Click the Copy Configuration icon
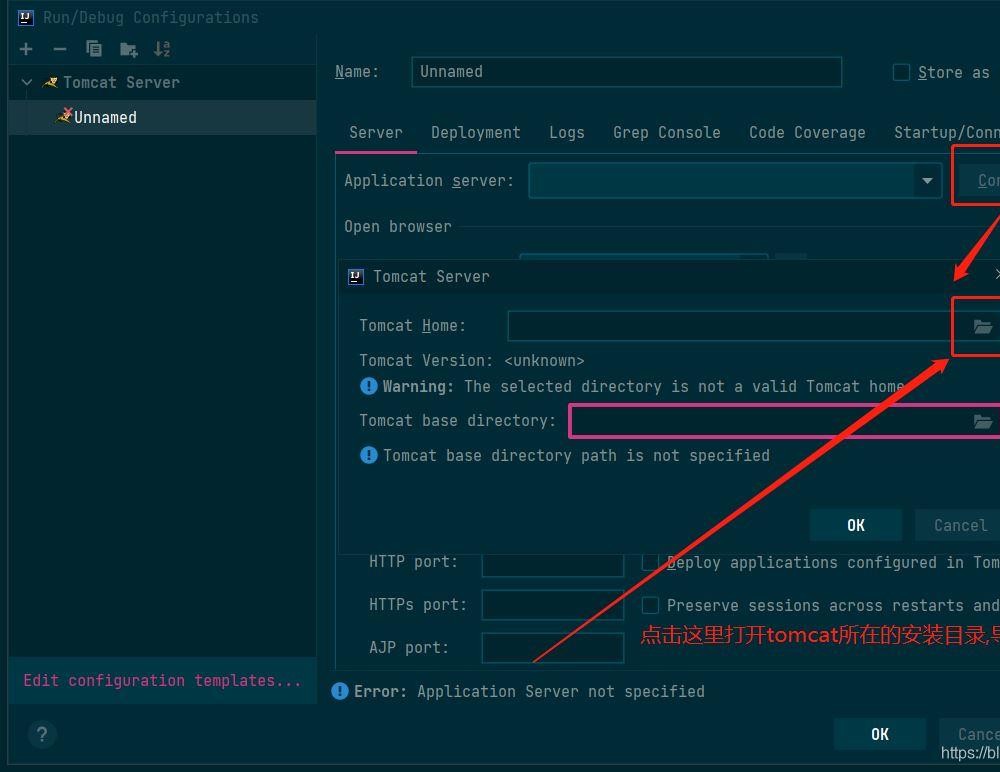This screenshot has height=772, width=1000. (94, 49)
